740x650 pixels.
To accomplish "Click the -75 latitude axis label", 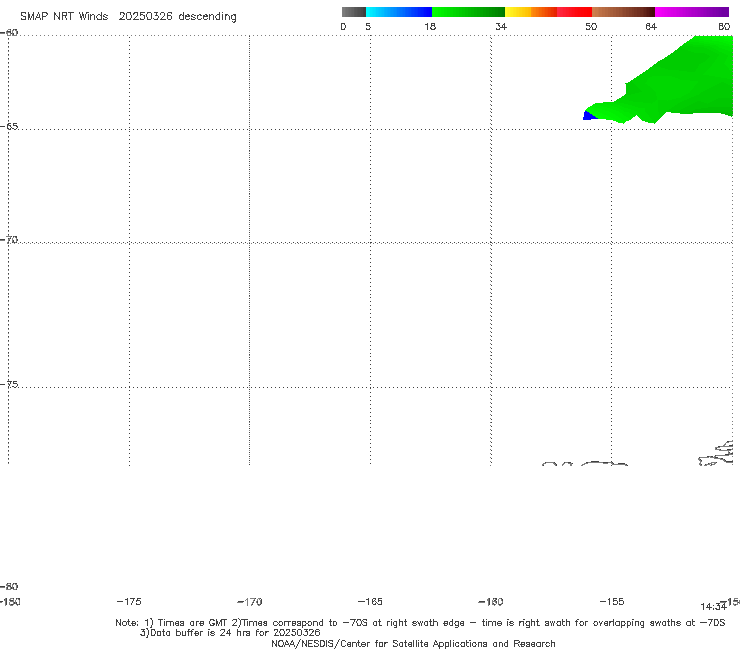I will pos(9,384).
